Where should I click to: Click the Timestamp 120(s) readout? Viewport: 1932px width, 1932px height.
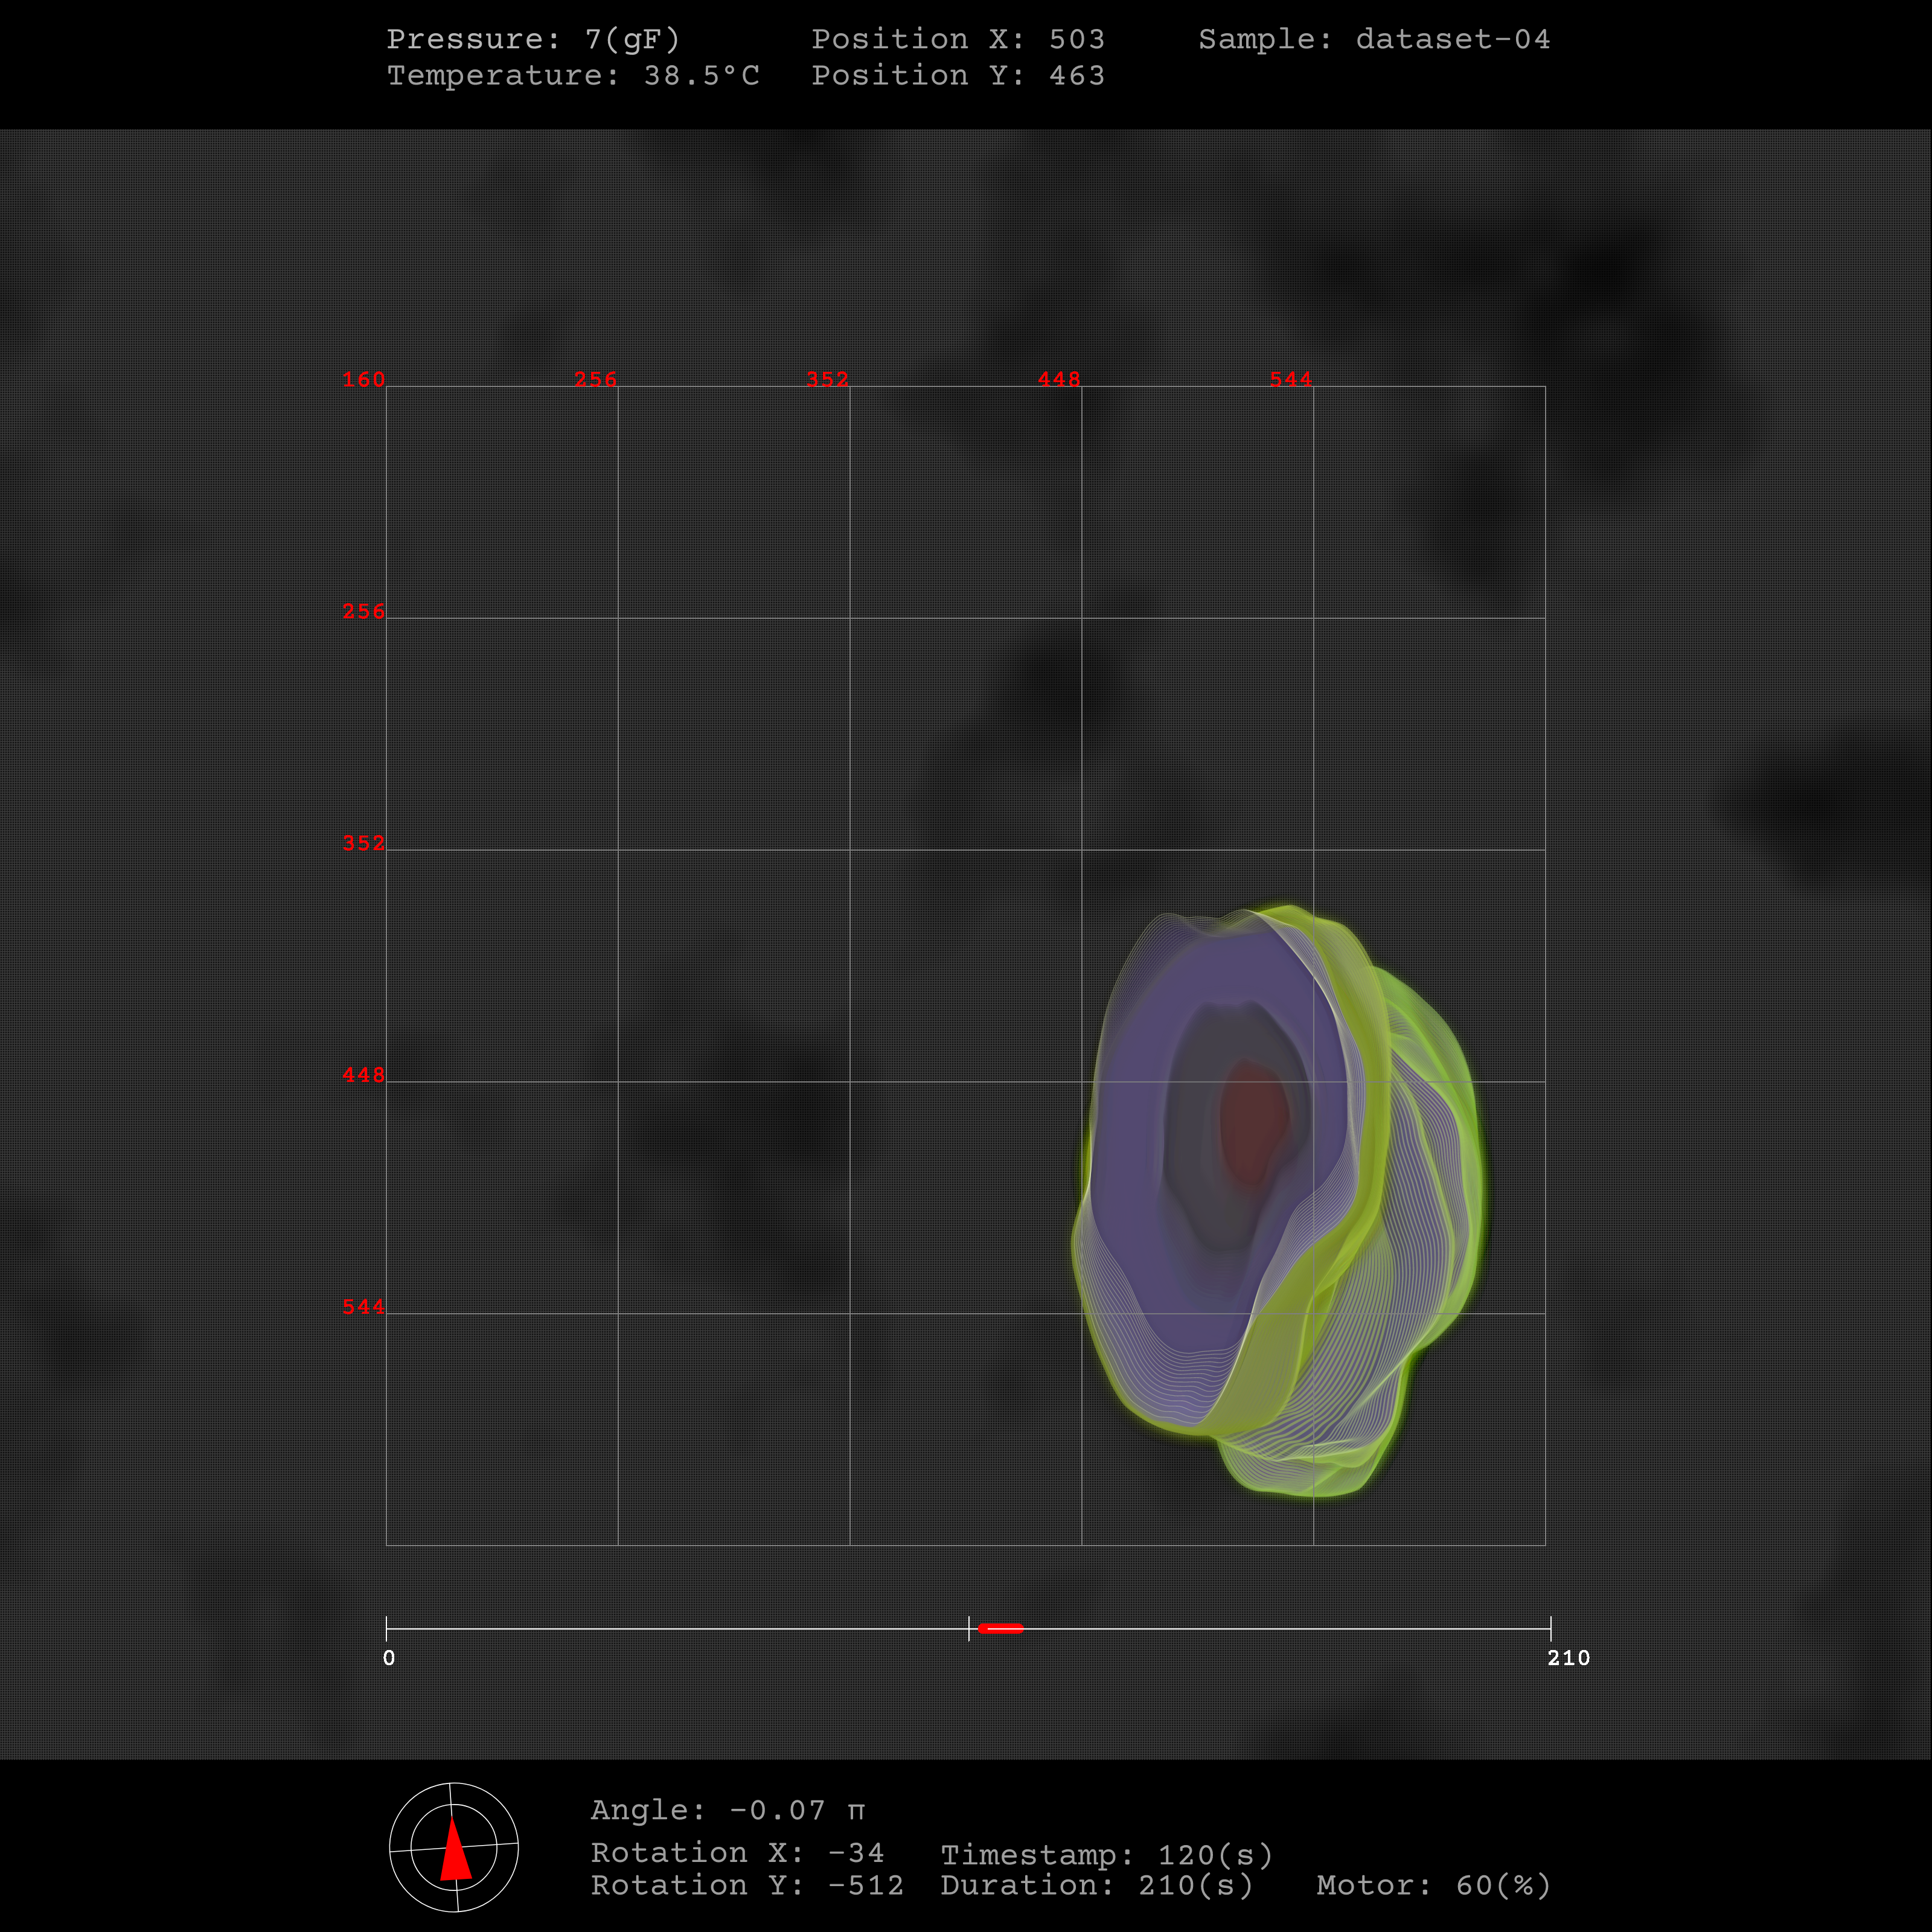click(1106, 1855)
